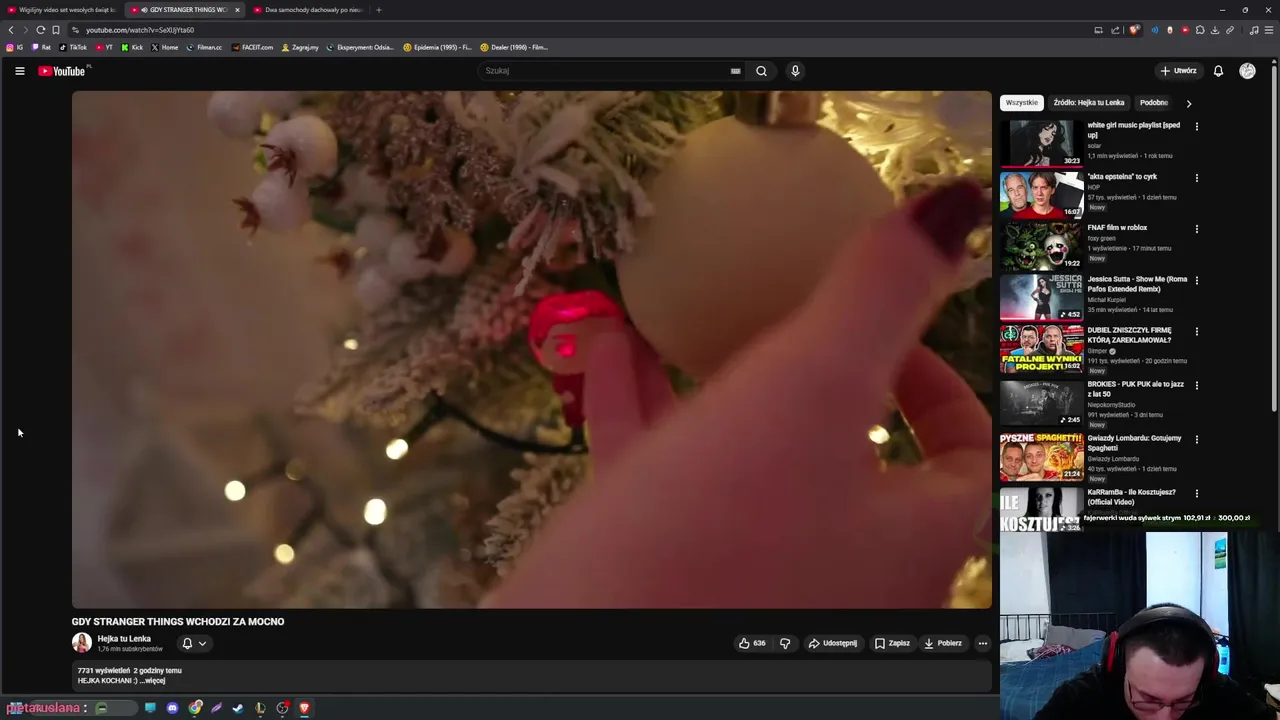Viewport: 1280px width, 720px height.
Task: Select the Wszystkie filter chip
Action: click(x=1022, y=103)
